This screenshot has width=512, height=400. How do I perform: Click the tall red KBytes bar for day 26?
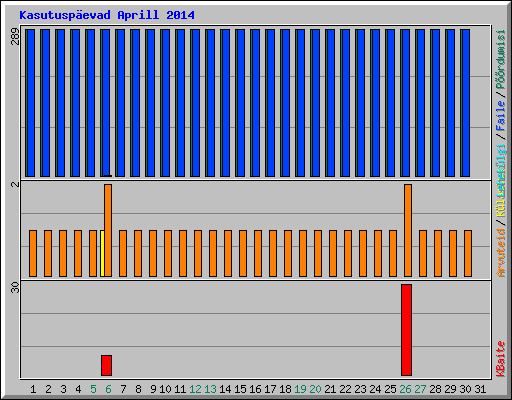(x=406, y=330)
